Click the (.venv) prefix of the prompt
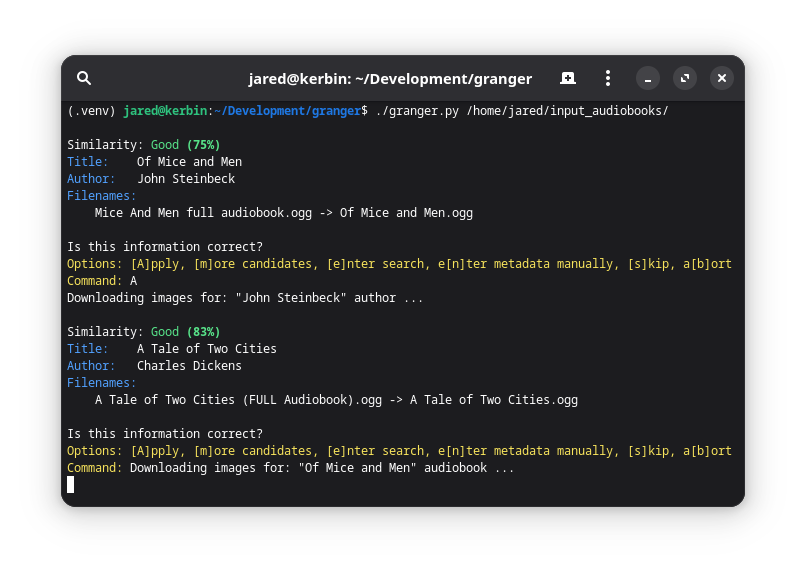The width and height of the screenshot is (806, 574). click(x=91, y=111)
